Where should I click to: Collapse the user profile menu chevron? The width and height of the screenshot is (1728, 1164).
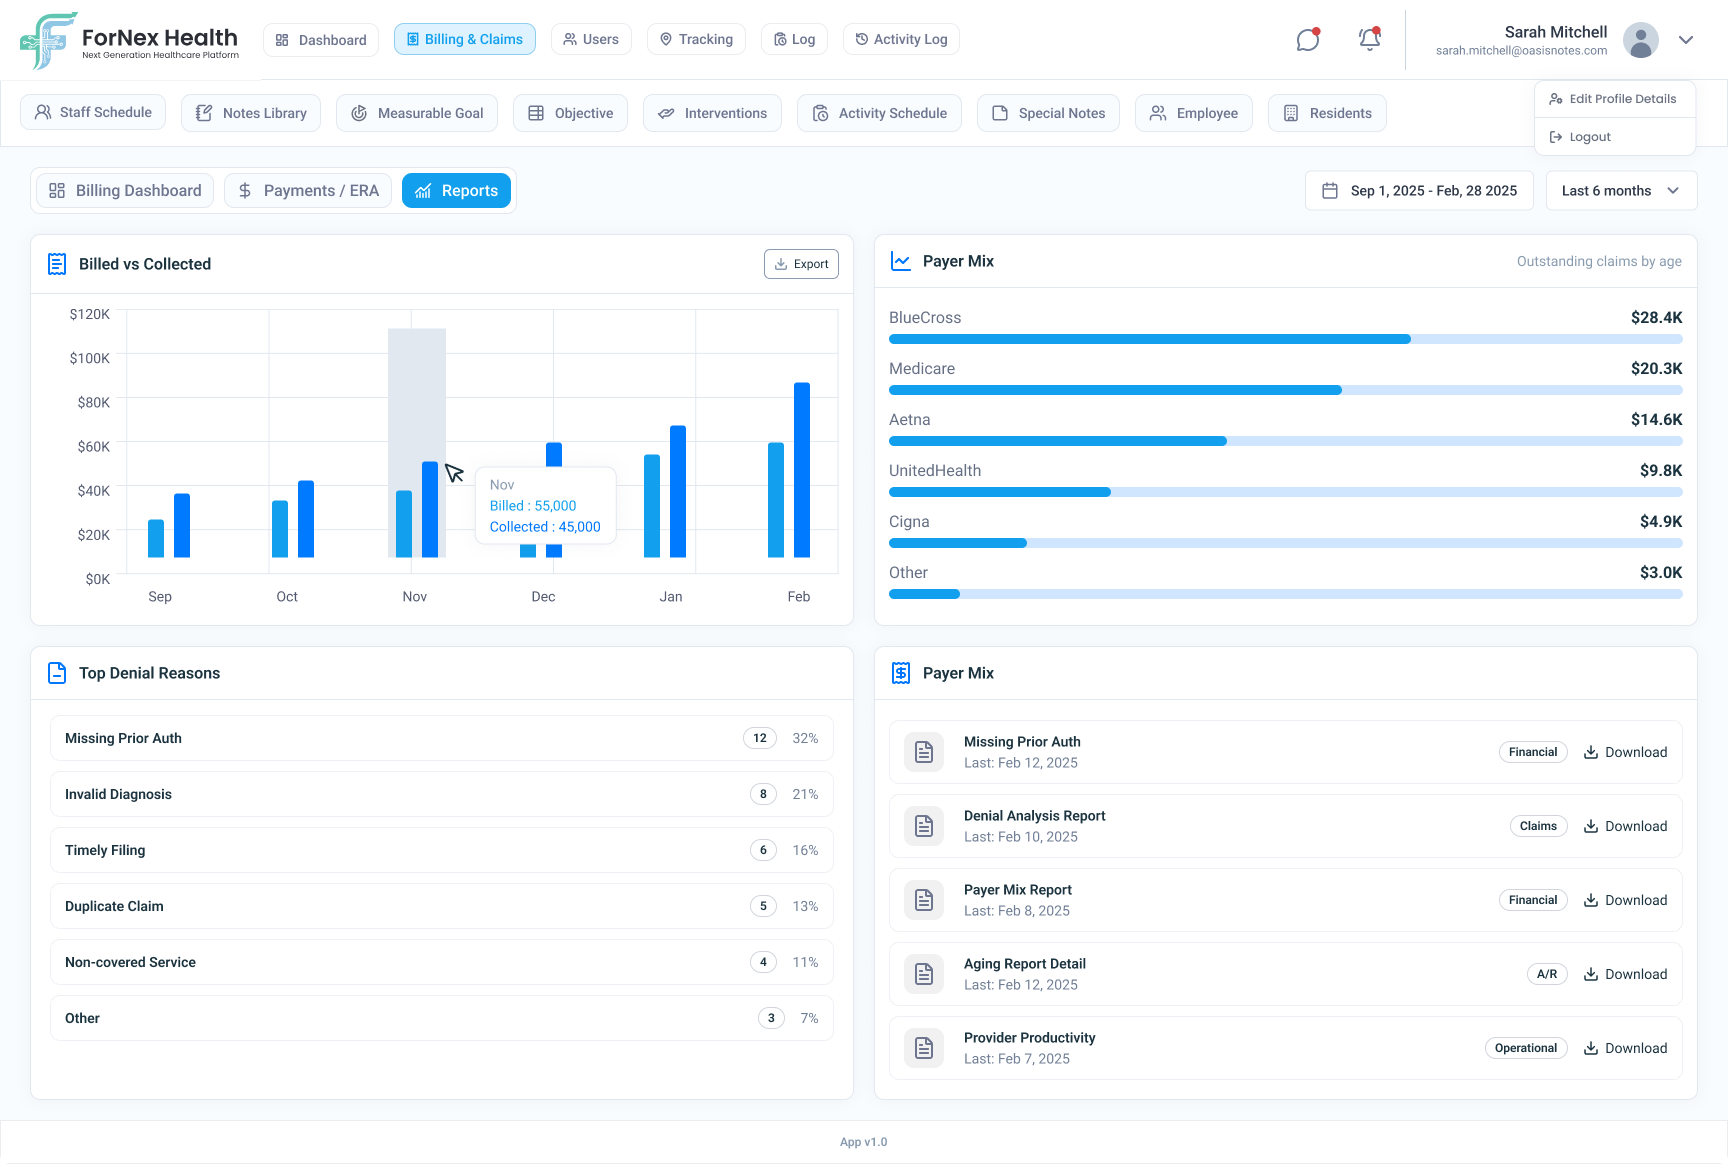1686,40
